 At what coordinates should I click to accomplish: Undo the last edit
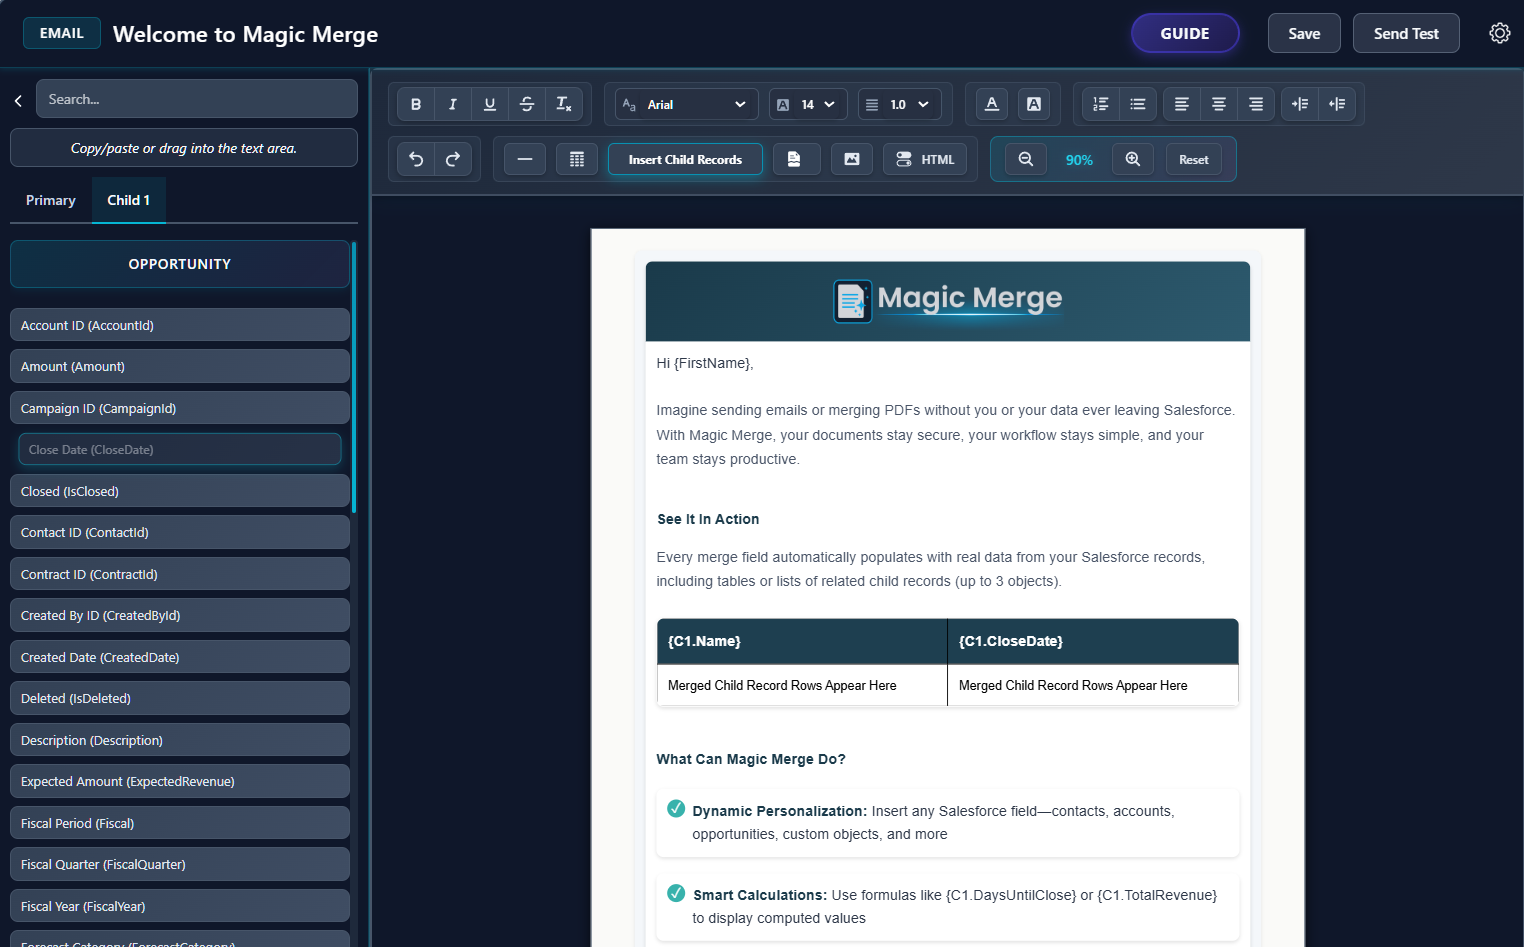click(416, 158)
